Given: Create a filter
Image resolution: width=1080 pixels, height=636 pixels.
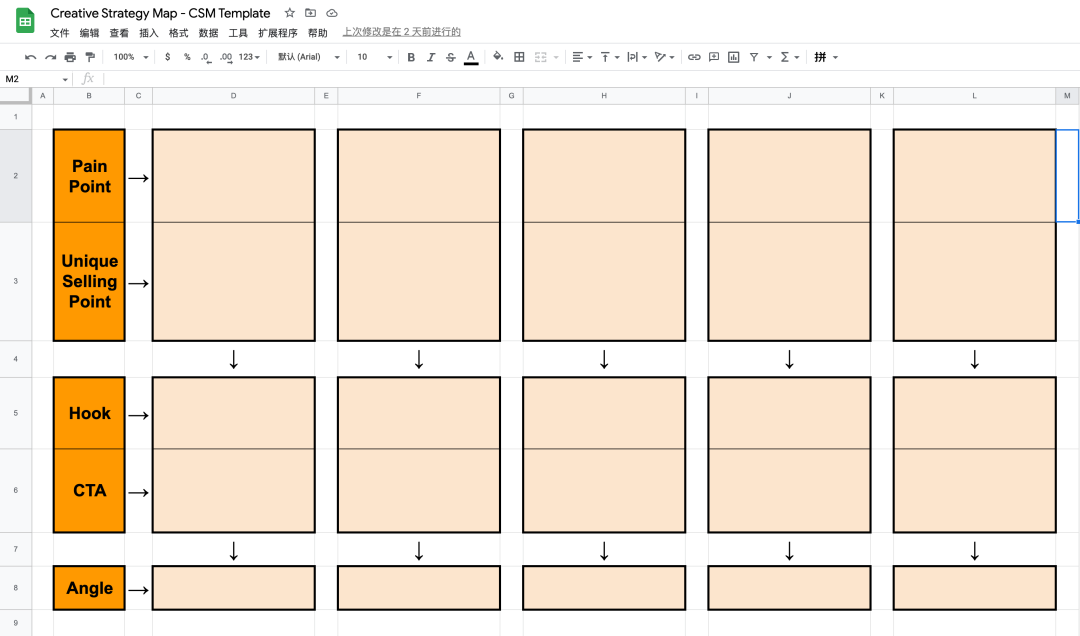Looking at the screenshot, I should coord(754,57).
